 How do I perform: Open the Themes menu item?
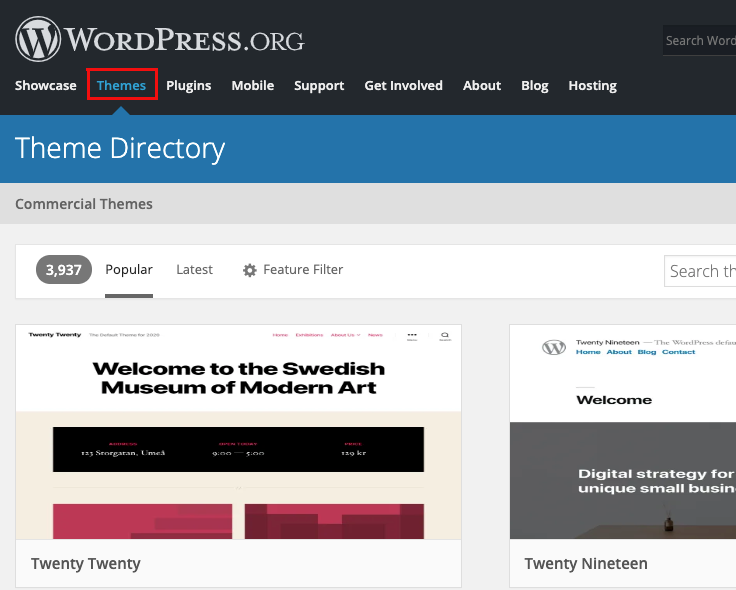[x=122, y=85]
